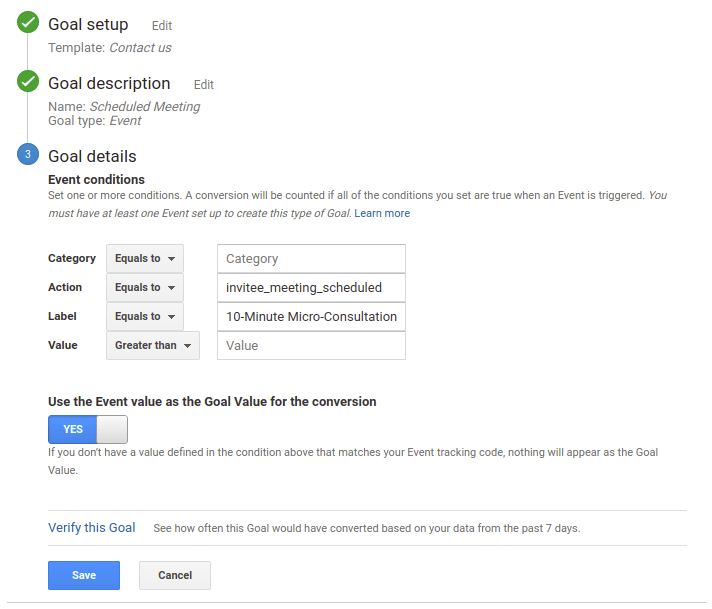Click the green checkmark beside Goal setup
712x609 pixels.
[x=28, y=22]
